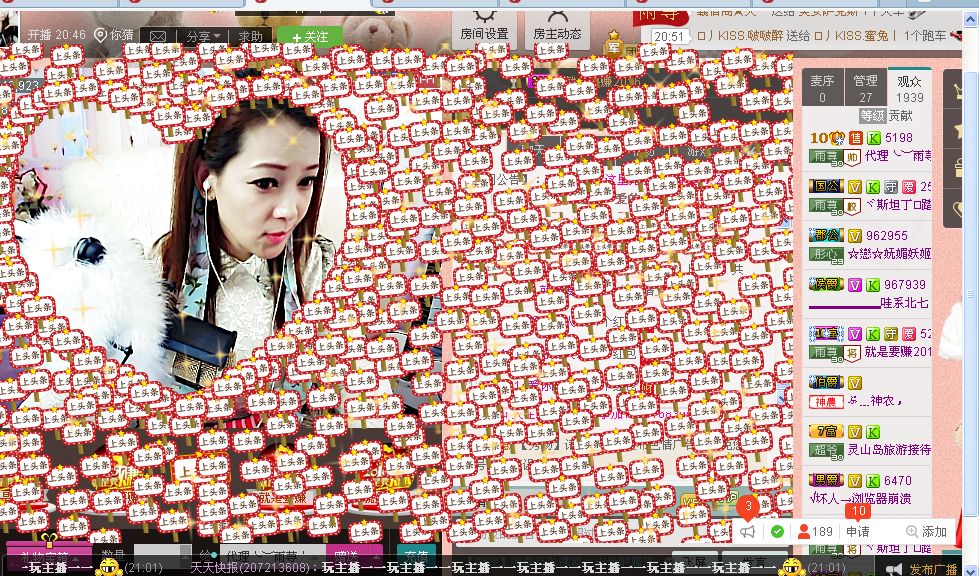Switch to the 管理 management tab

[x=865, y=88]
